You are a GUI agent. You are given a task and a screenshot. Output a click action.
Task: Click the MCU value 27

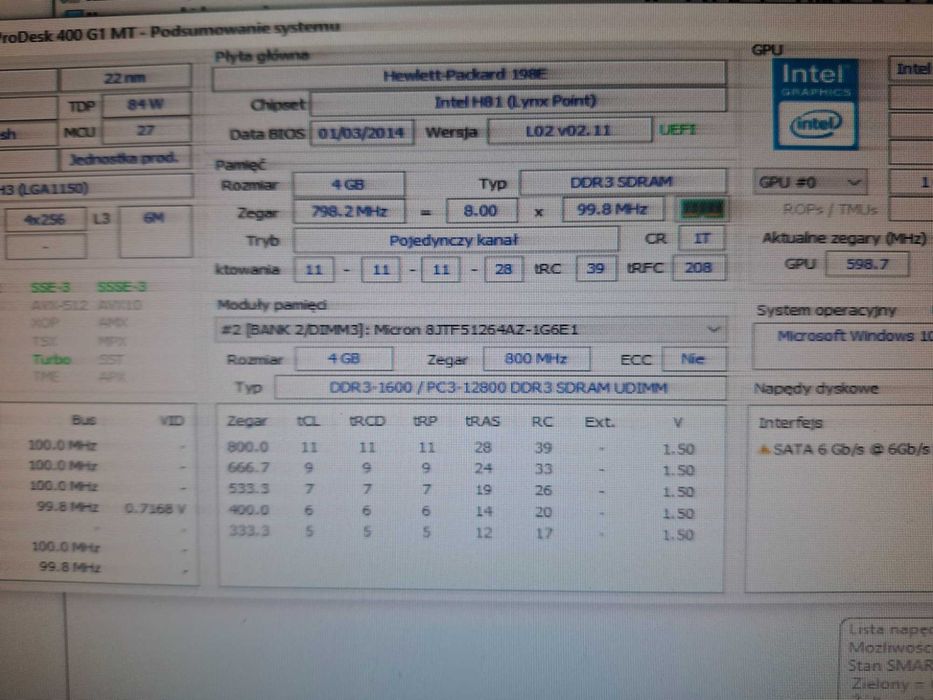[x=146, y=131]
